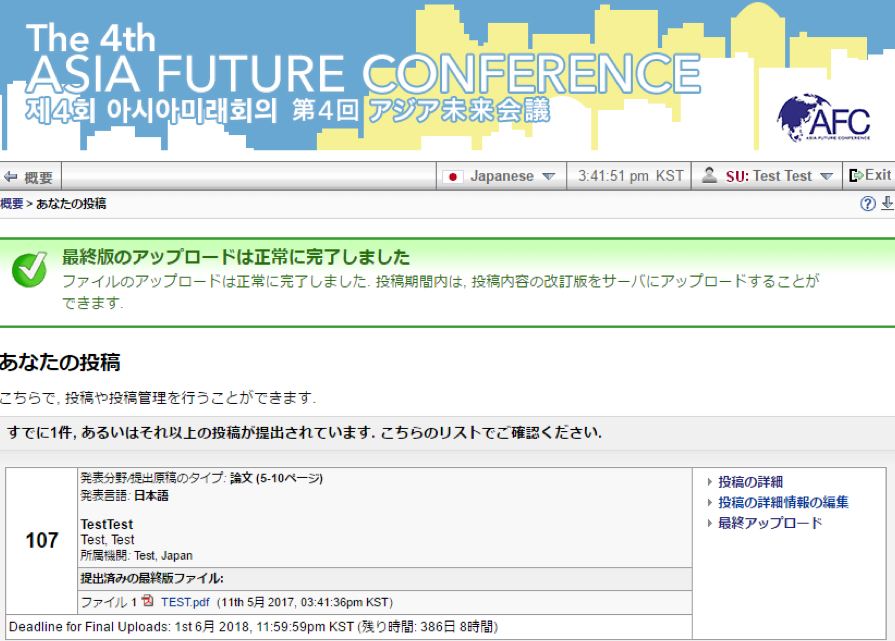The image size is (895, 641).
Task: Click 投稿の詳細情報の編集 link
Action: tap(783, 502)
